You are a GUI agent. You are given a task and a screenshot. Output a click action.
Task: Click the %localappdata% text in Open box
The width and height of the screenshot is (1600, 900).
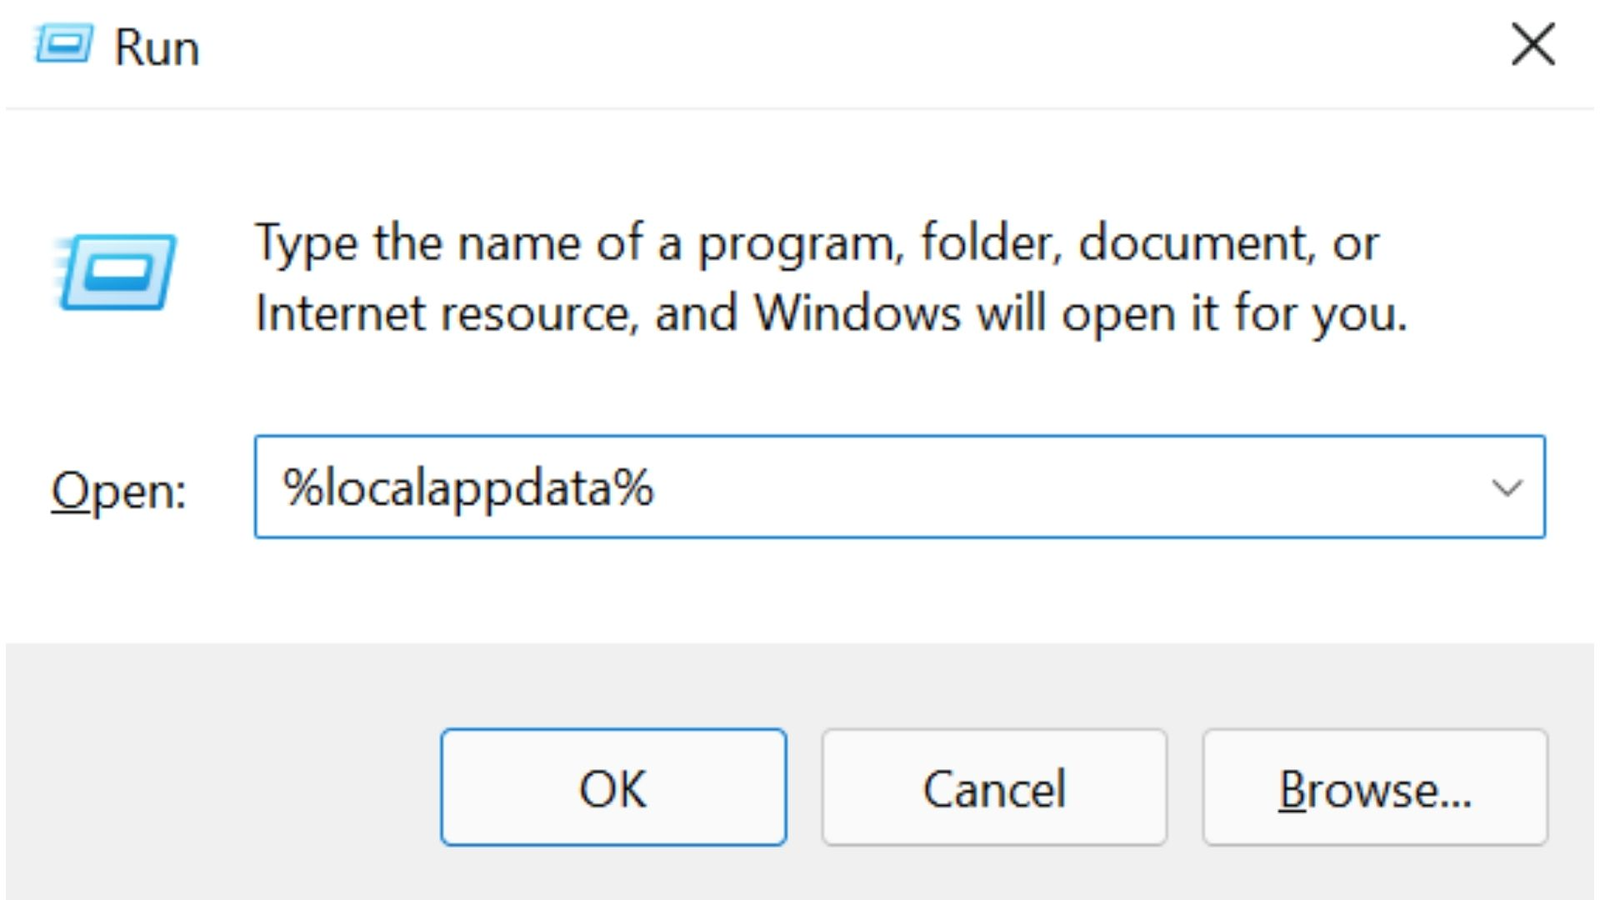(x=468, y=488)
